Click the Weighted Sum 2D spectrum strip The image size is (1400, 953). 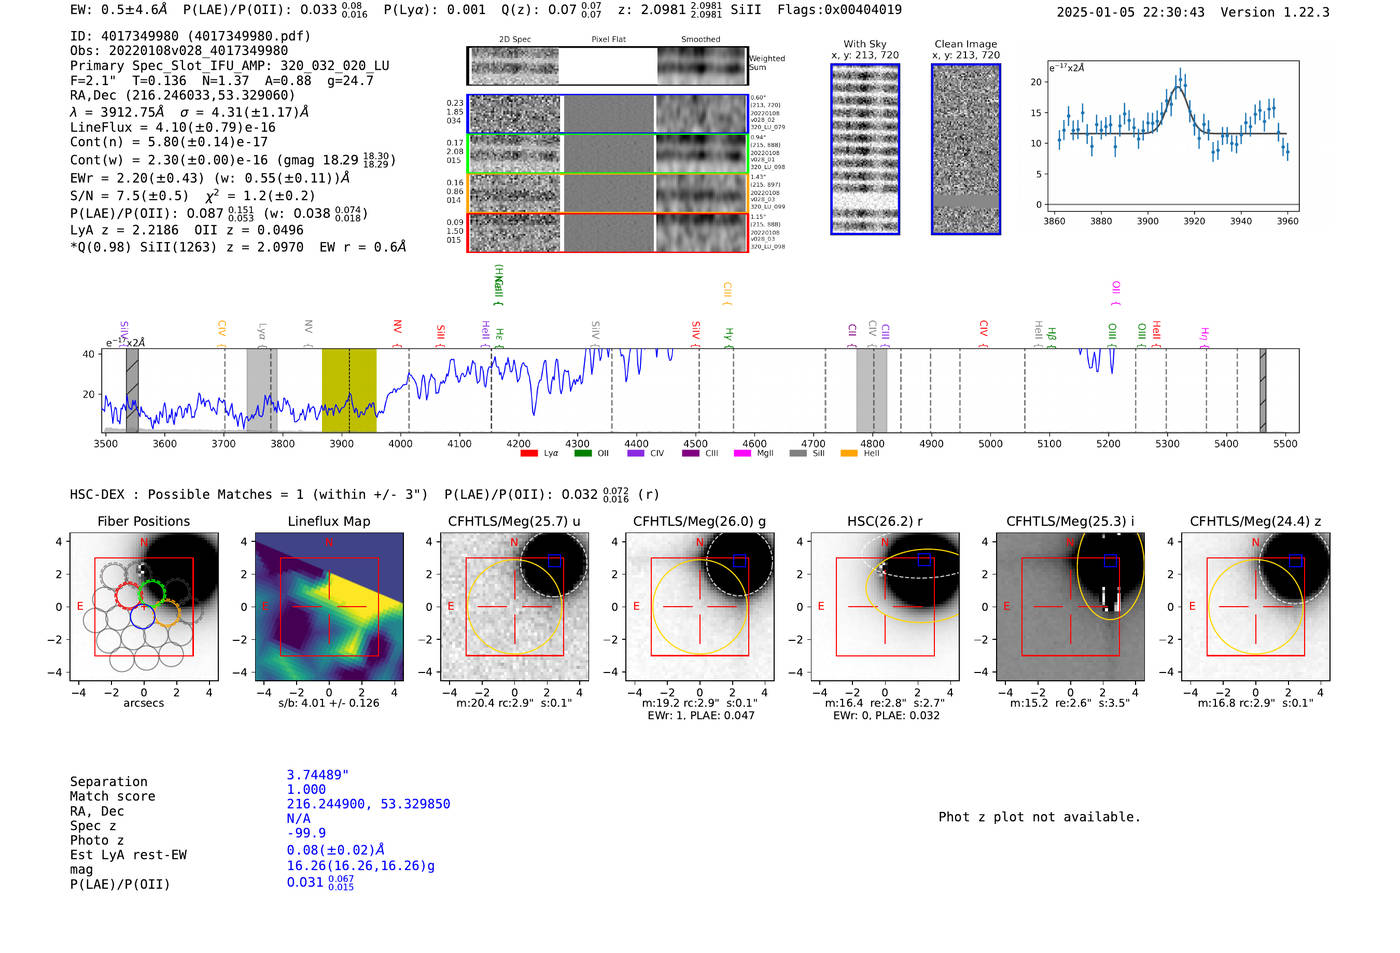point(608,66)
